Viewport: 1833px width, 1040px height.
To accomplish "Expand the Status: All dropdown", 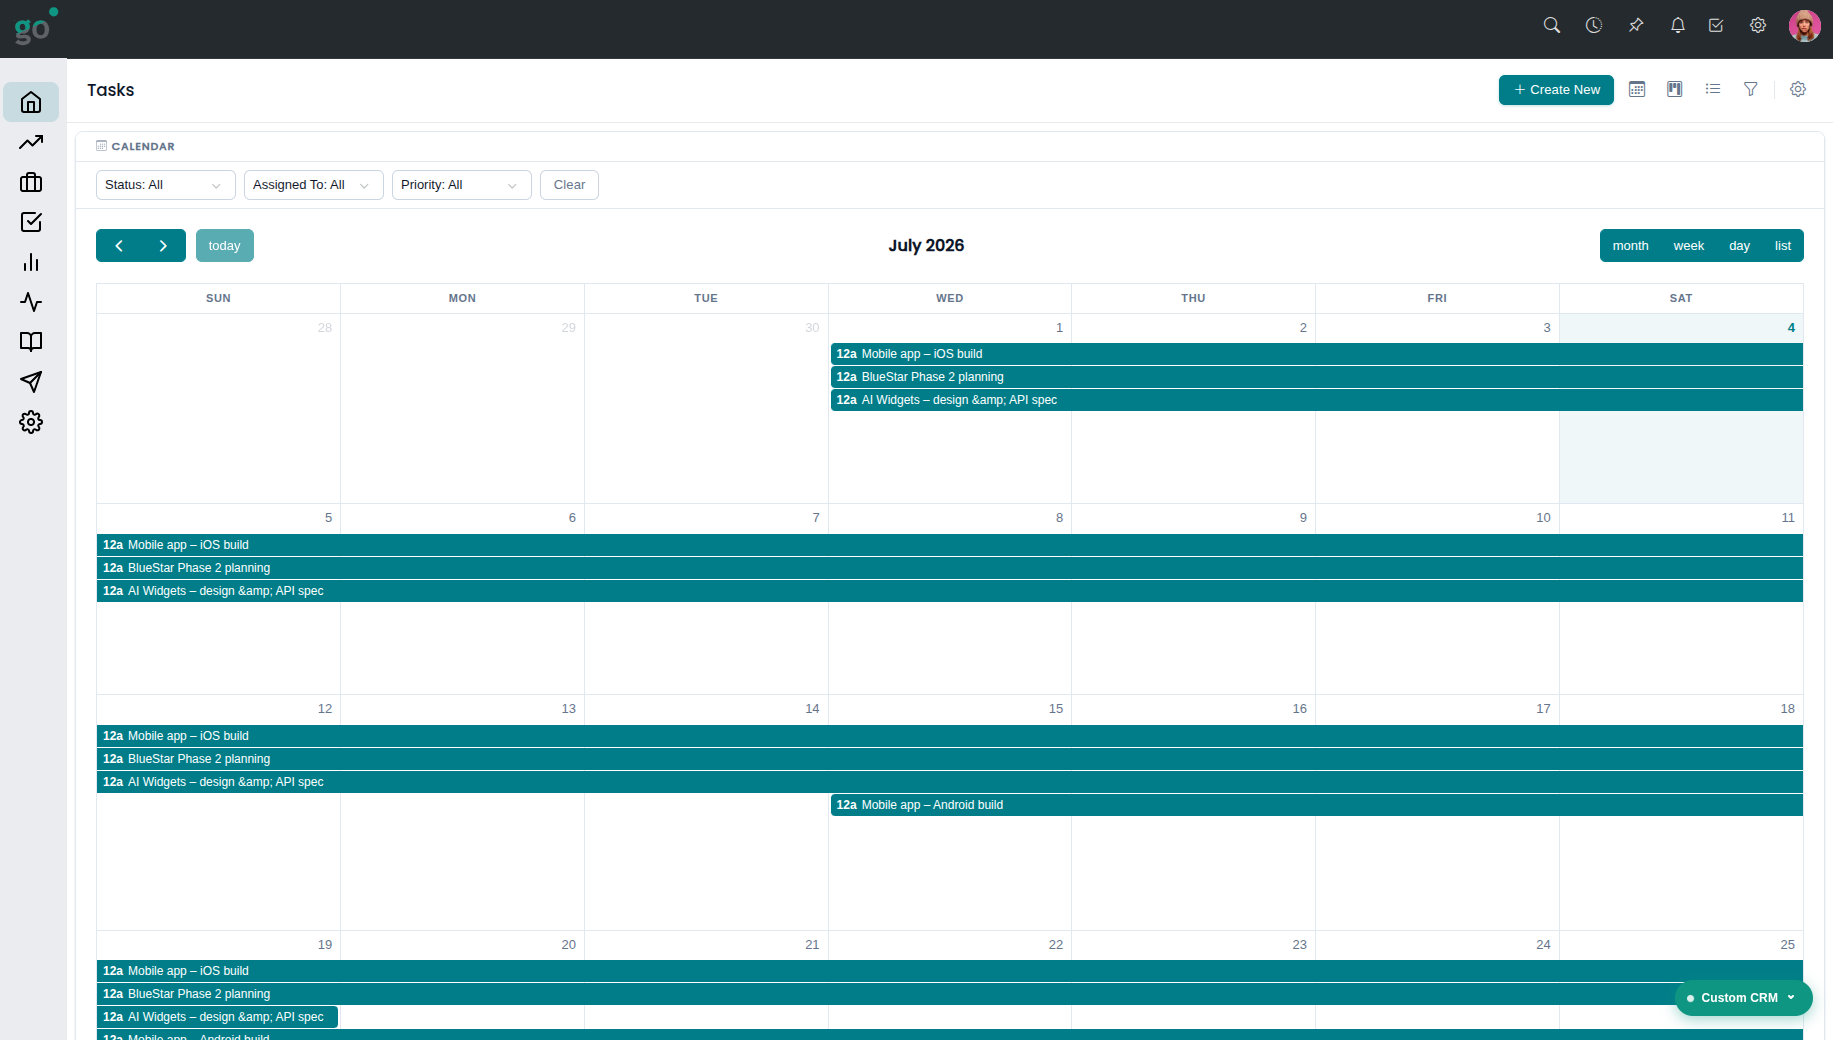I will (166, 185).
